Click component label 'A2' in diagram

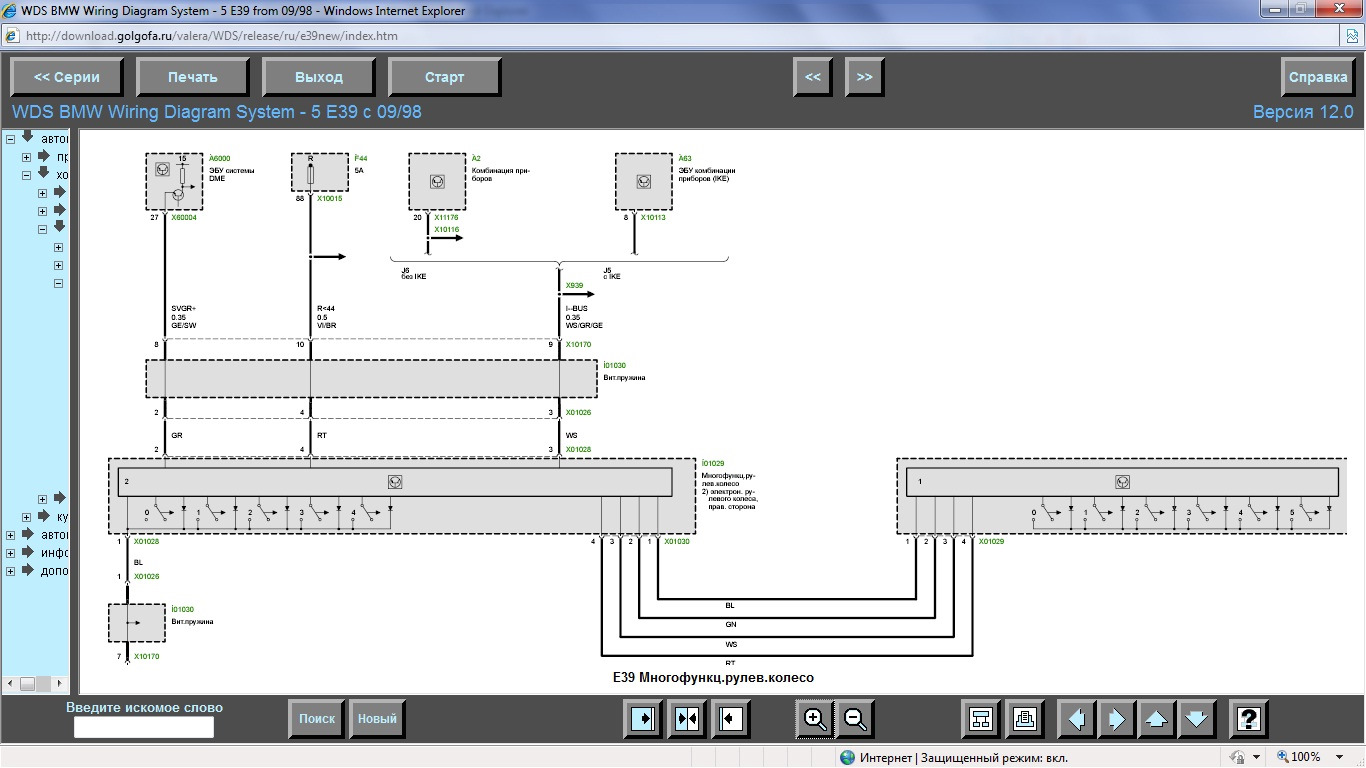[476, 159]
